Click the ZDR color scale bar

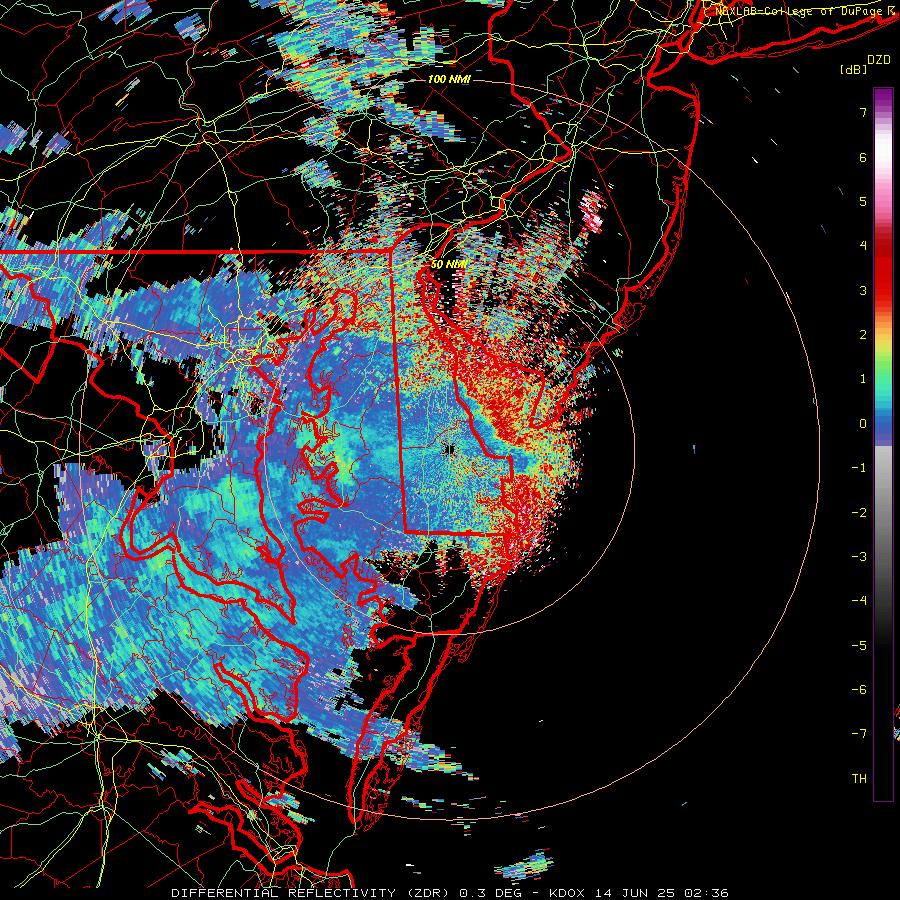pyautogui.click(x=883, y=444)
